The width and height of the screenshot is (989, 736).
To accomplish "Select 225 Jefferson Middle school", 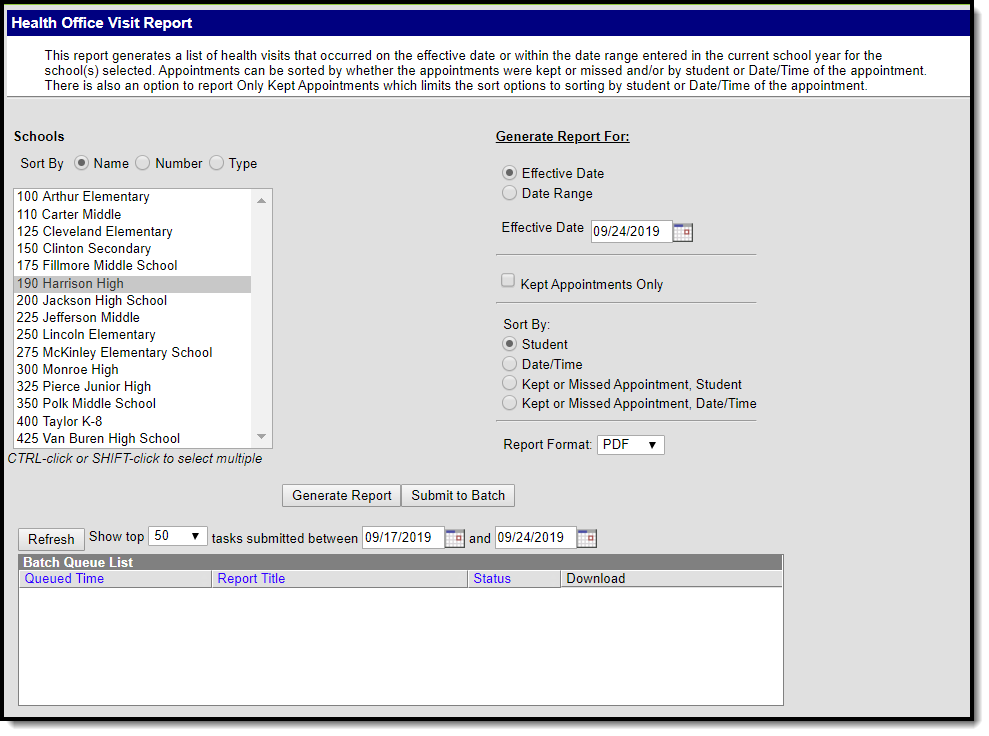I will [x=132, y=318].
